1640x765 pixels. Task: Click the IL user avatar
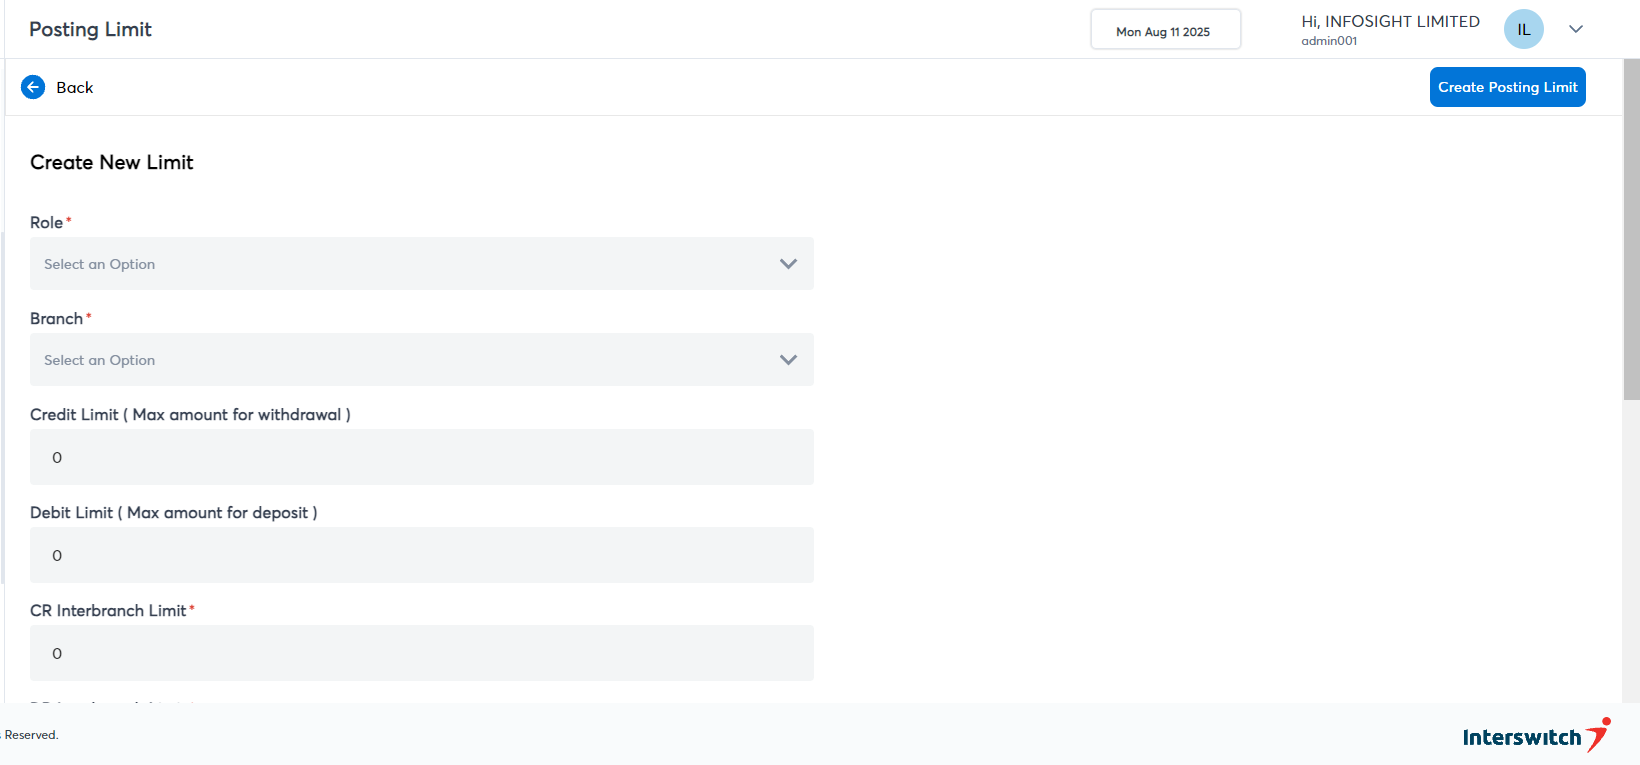[1523, 29]
